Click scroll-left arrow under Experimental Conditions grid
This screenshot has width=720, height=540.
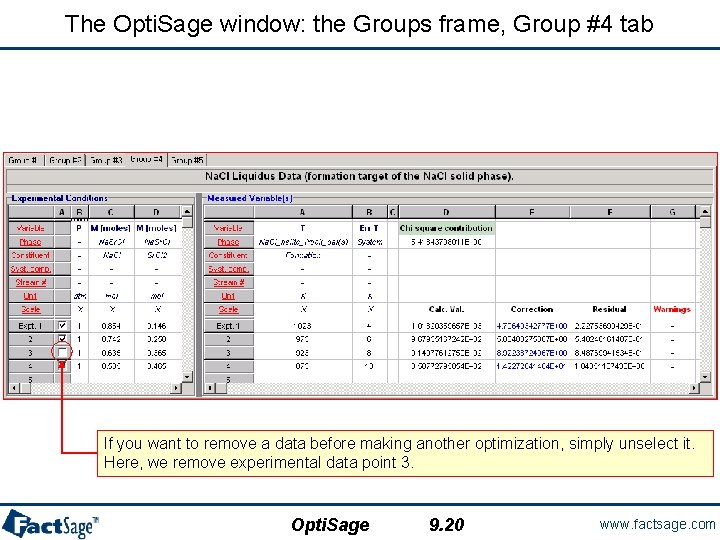pos(14,388)
